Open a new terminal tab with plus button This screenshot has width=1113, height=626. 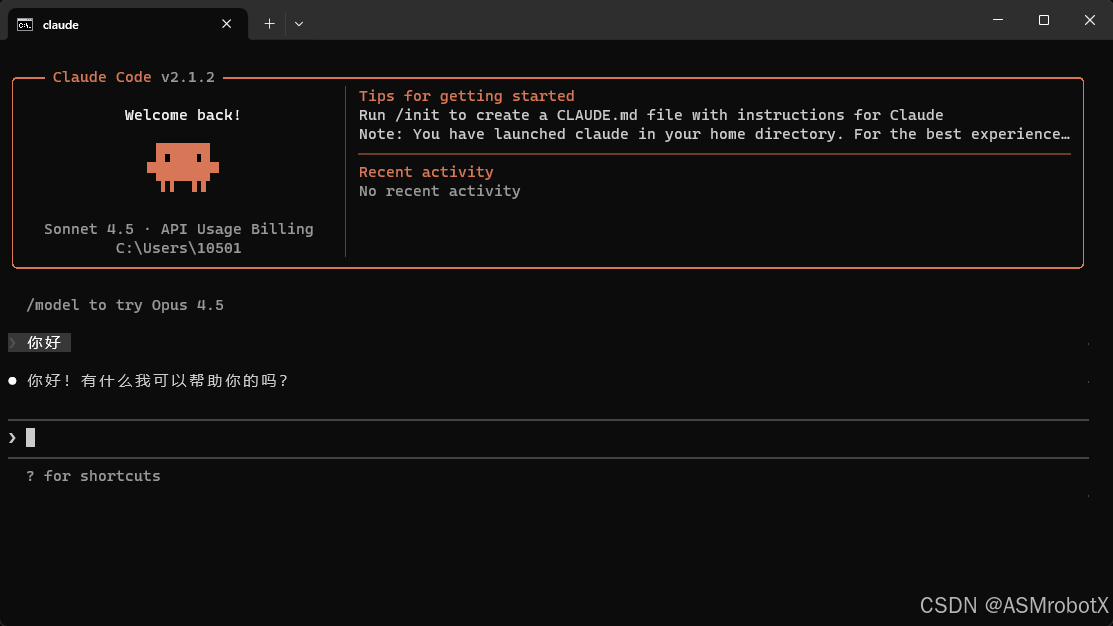269,23
